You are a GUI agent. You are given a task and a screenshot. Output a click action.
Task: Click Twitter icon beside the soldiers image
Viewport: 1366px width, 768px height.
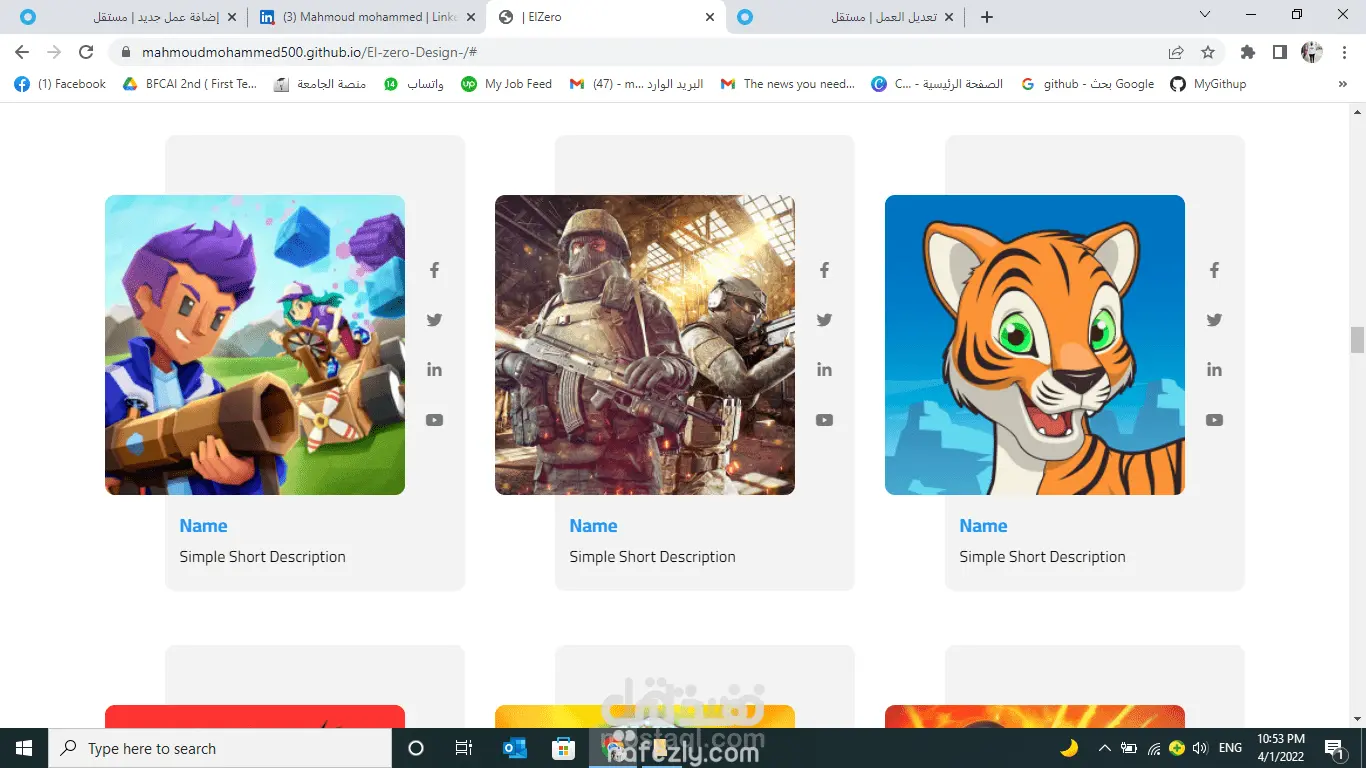[824, 320]
